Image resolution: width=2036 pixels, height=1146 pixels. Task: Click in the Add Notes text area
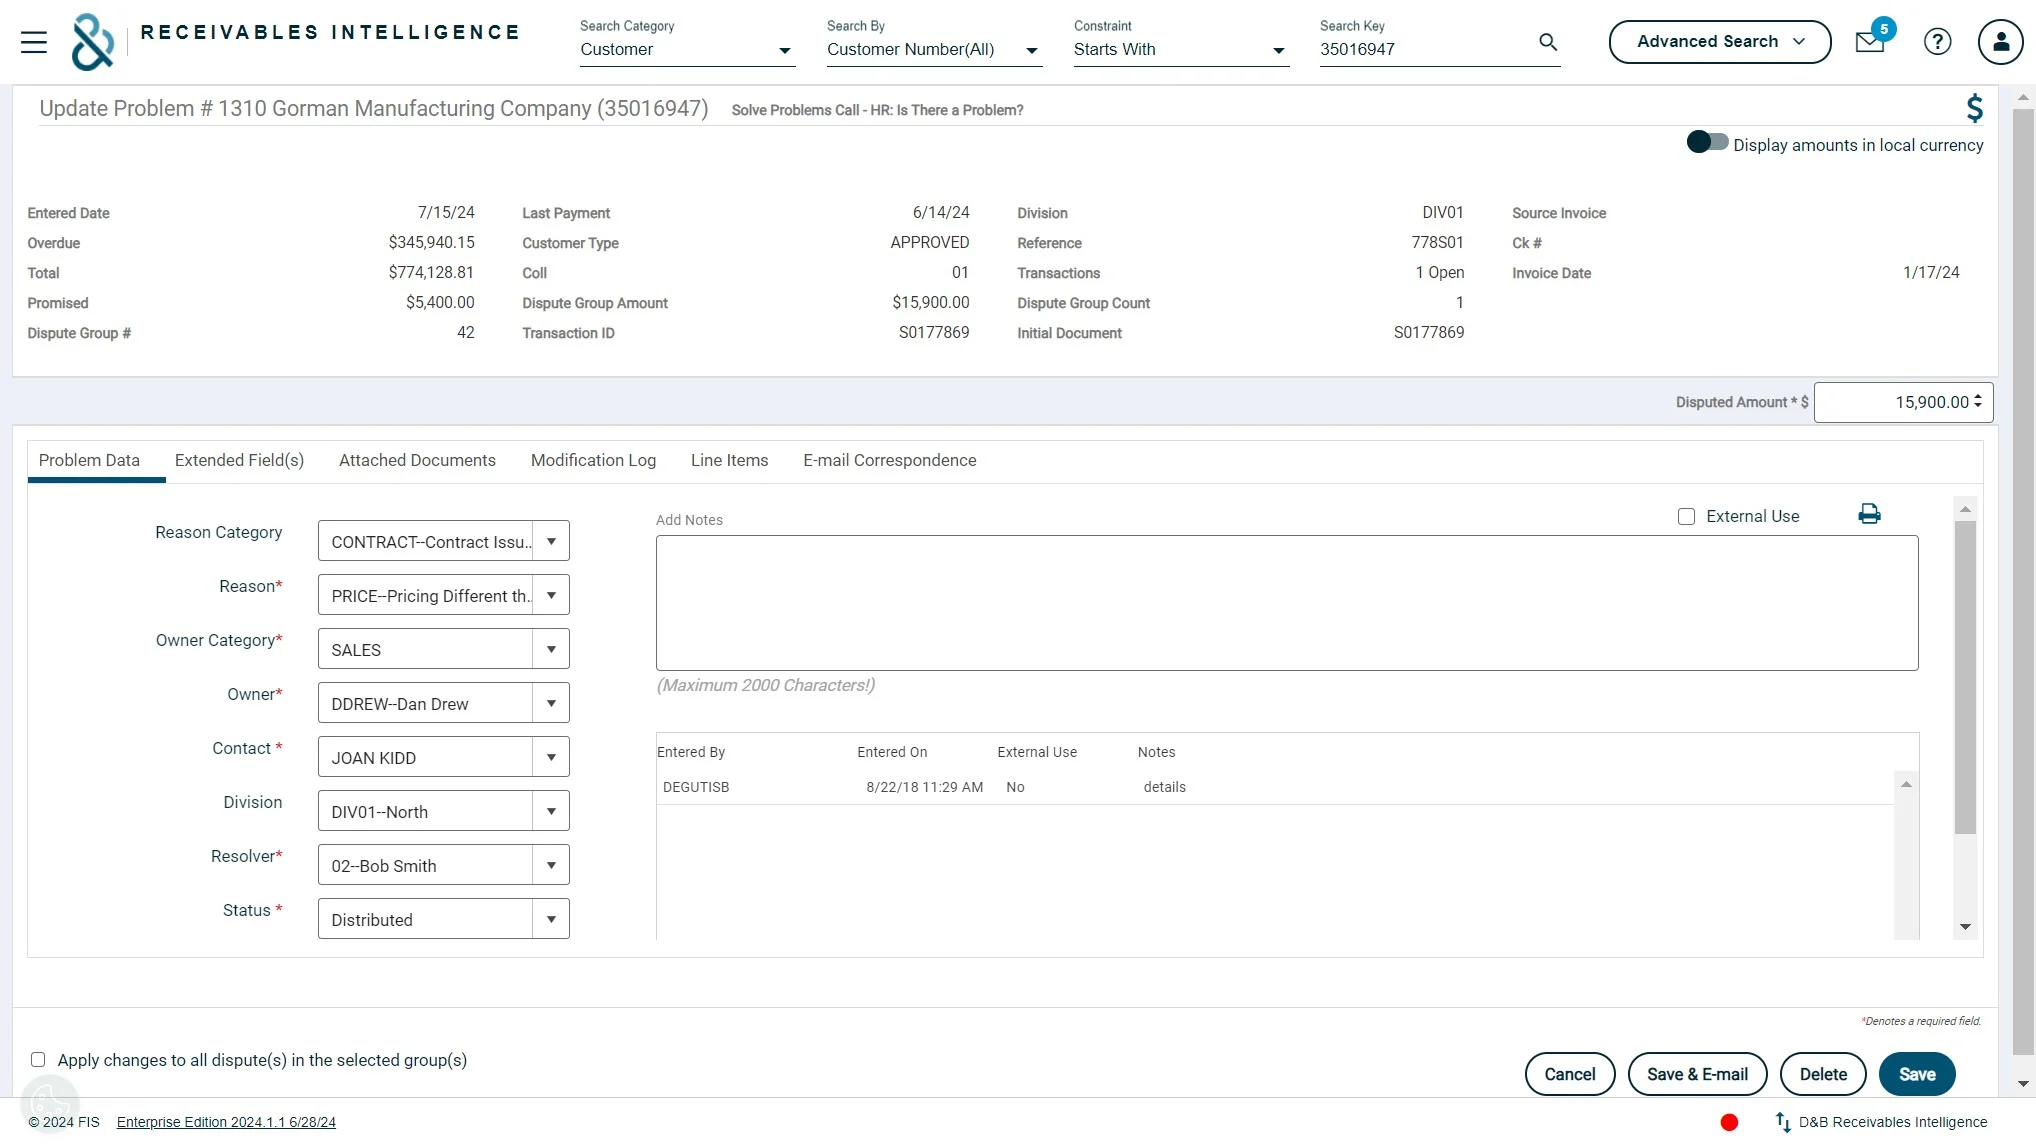pos(1287,603)
